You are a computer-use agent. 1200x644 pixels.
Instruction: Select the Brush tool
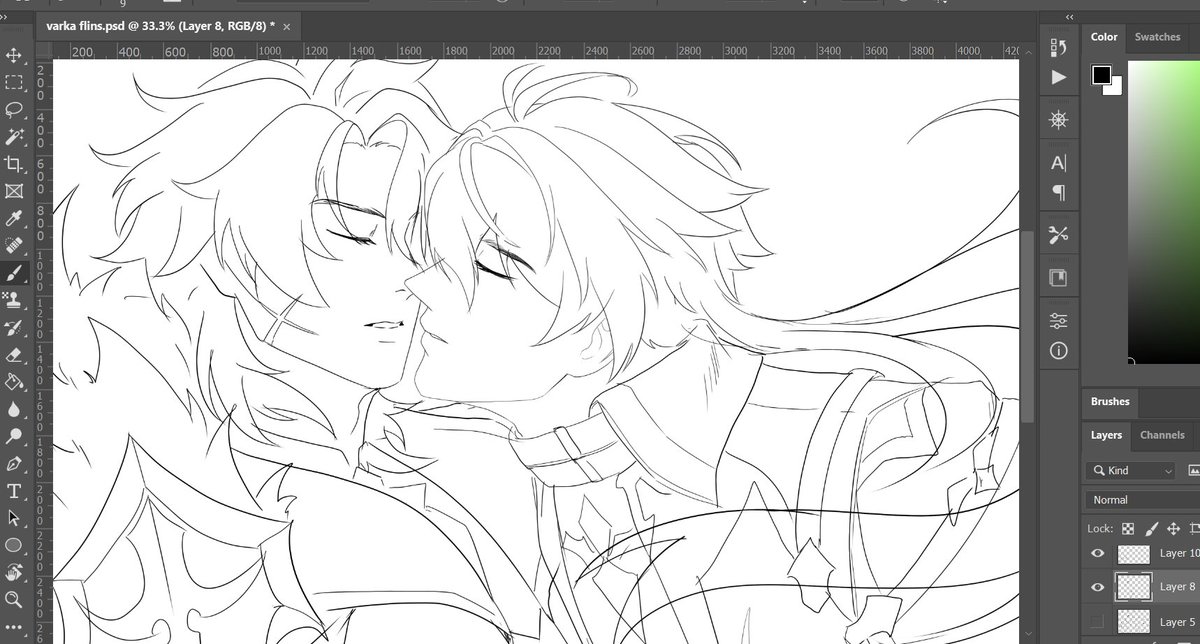[14, 272]
